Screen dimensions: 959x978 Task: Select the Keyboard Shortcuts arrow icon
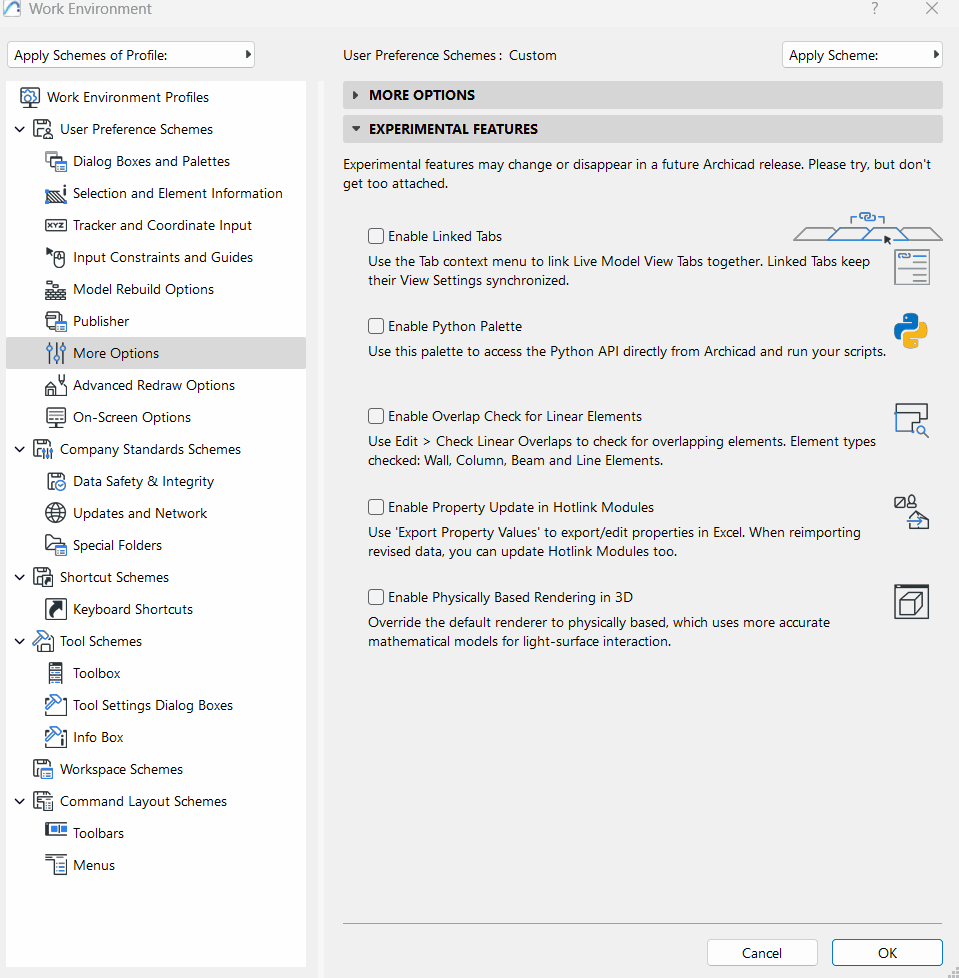coord(55,609)
